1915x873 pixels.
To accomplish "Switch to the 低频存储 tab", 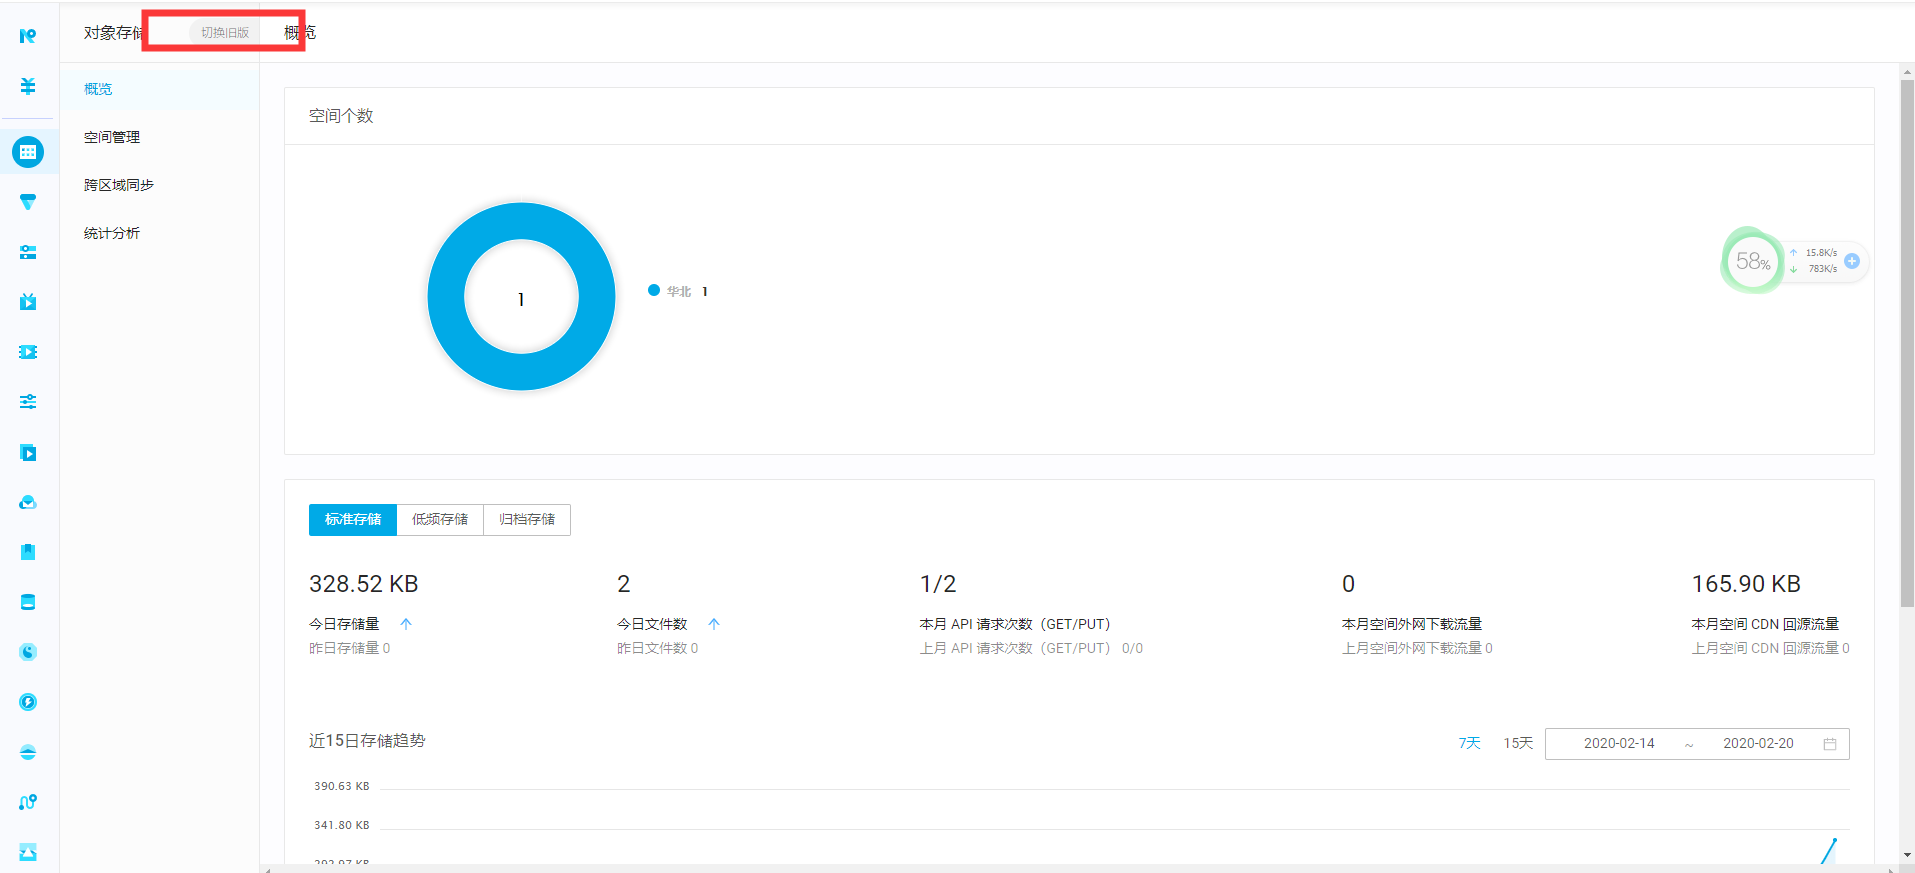I will click(x=440, y=520).
